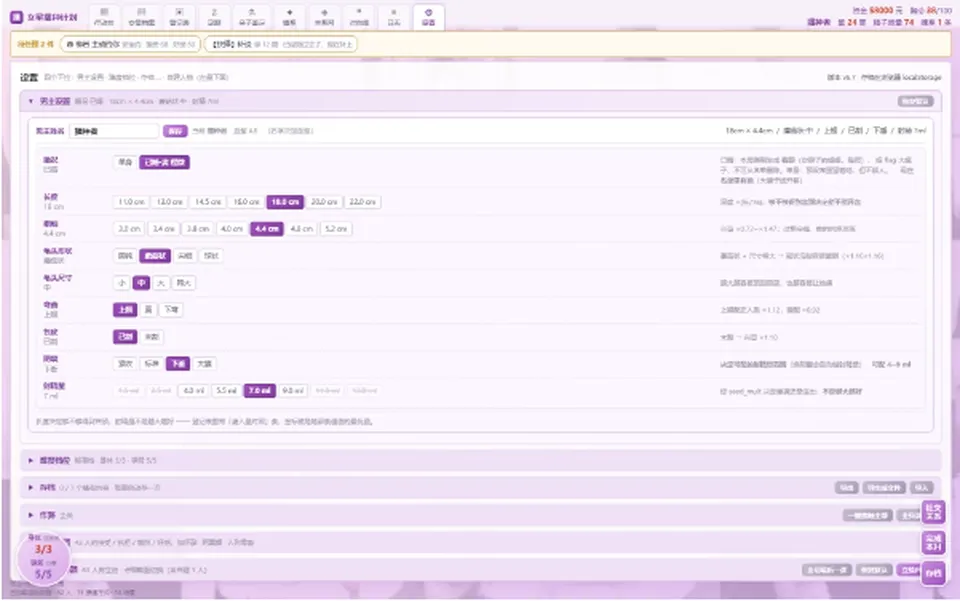Choose the 20.0 cm option
The image size is (960, 601).
pos(324,202)
